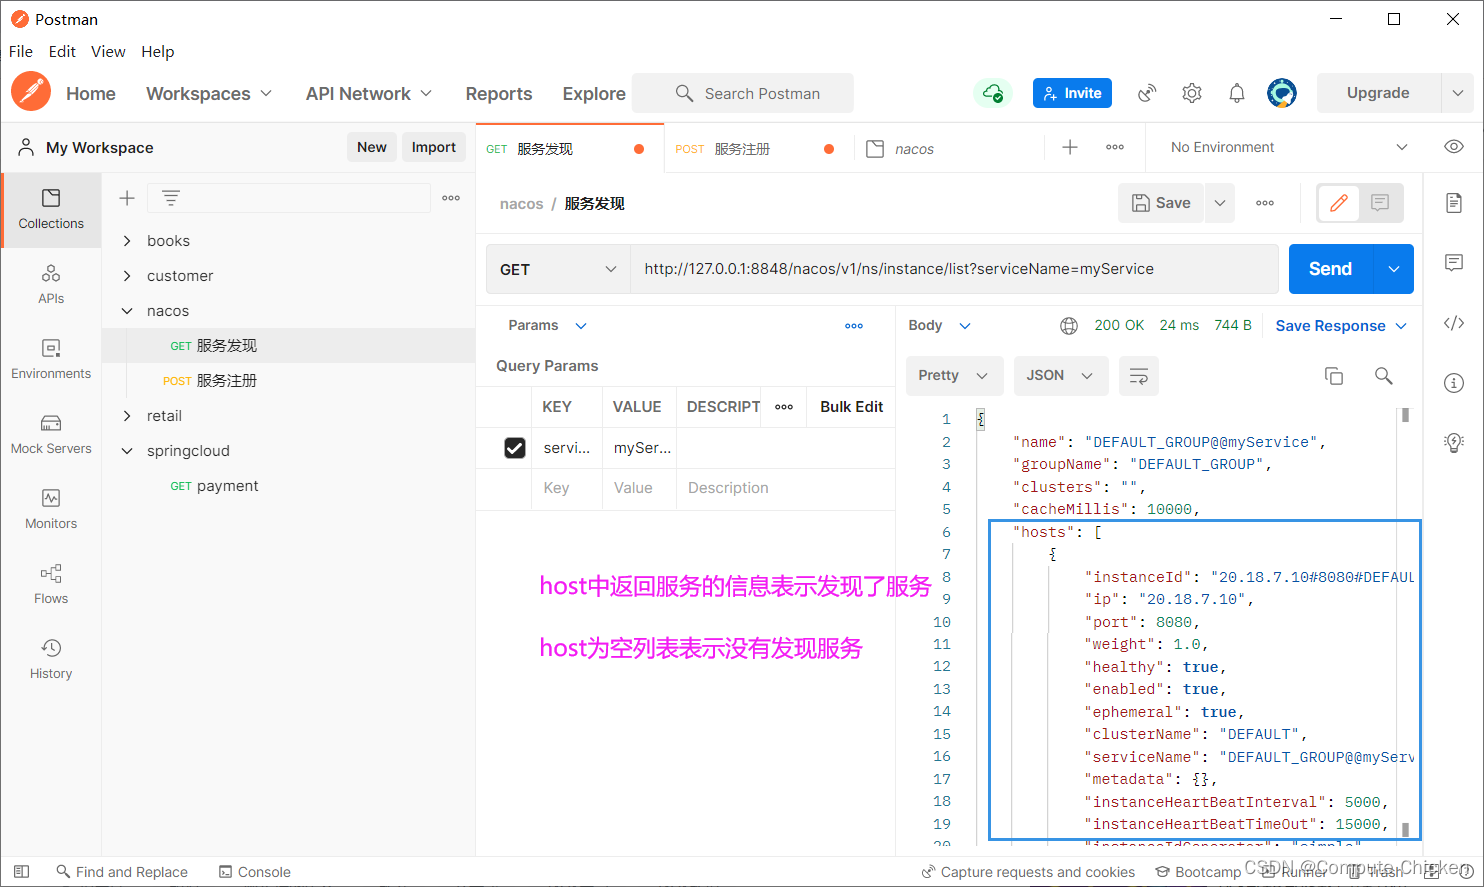The width and height of the screenshot is (1484, 887).
Task: Open the Mock Servers sidebar panel
Action: [51, 434]
